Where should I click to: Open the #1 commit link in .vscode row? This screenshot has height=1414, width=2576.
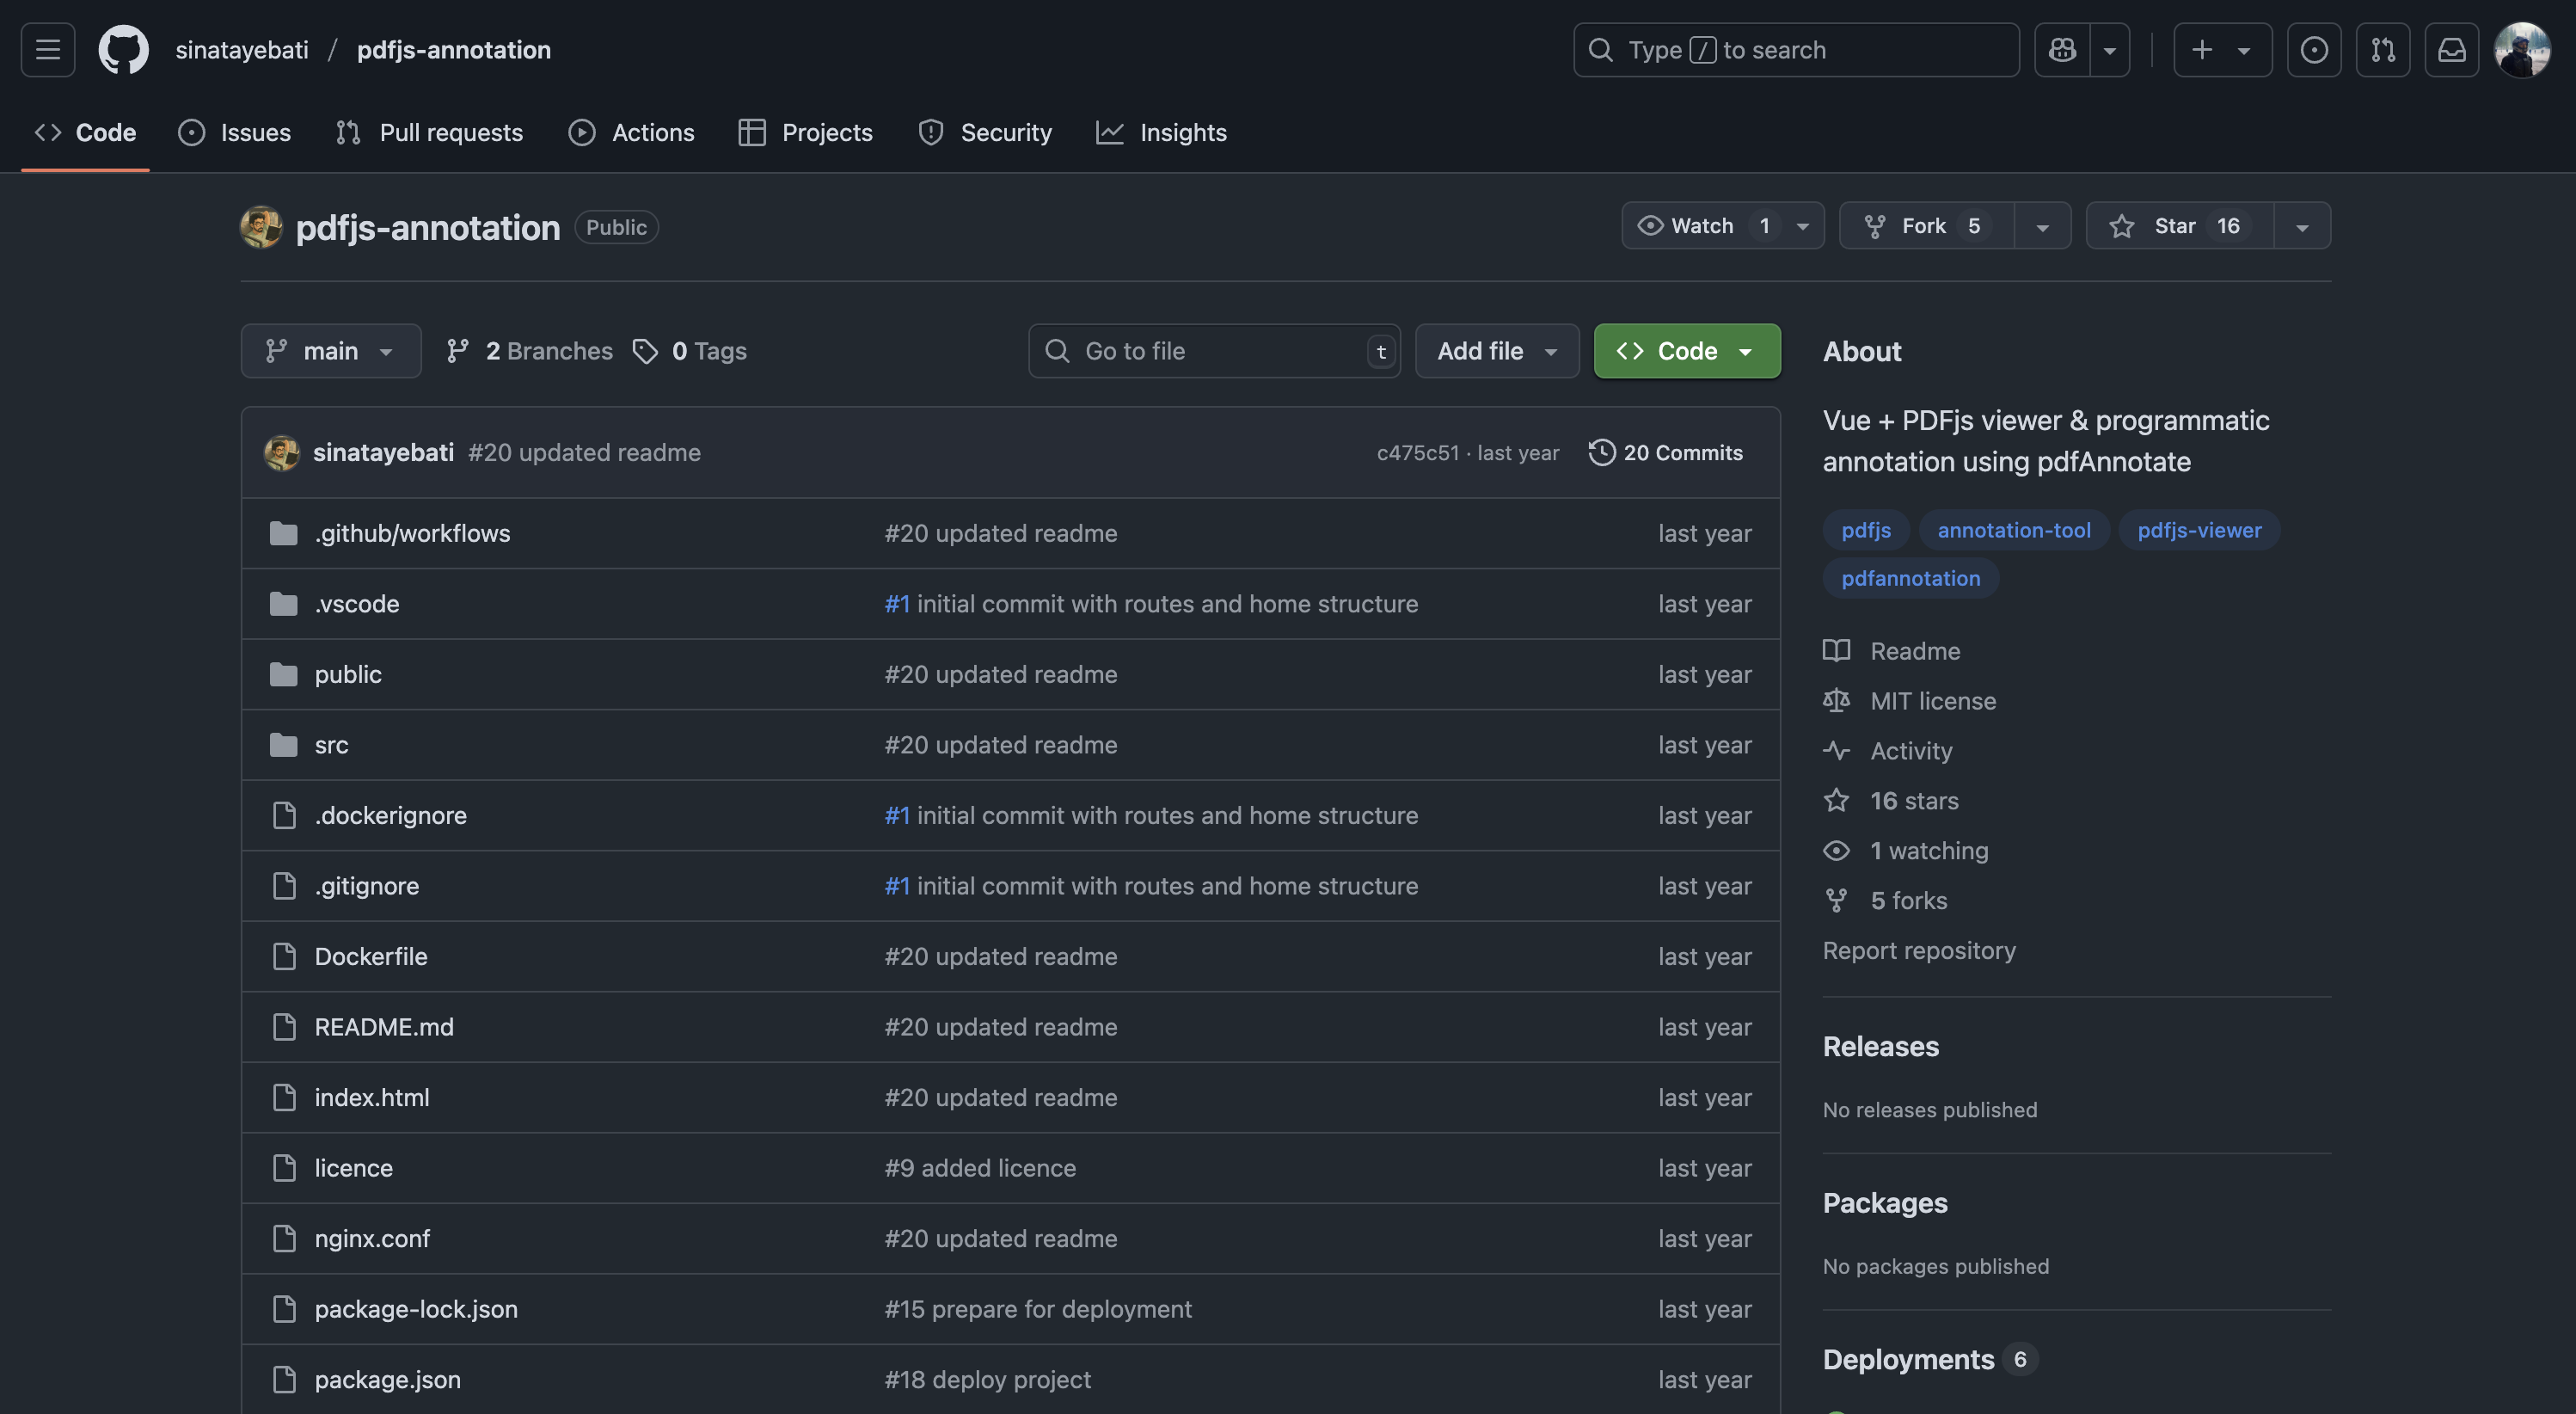coord(897,604)
